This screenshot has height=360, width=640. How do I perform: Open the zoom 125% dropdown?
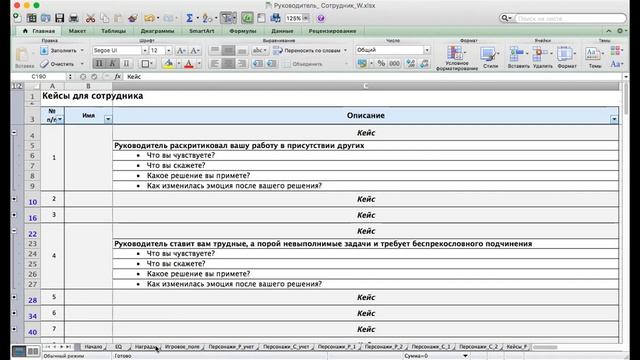click(305, 18)
